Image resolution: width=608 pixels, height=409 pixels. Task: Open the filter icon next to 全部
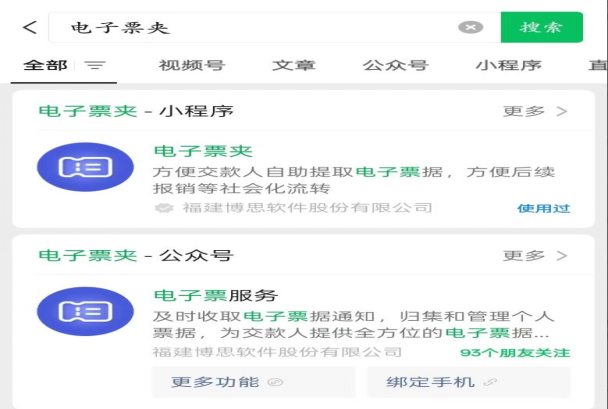(95, 66)
